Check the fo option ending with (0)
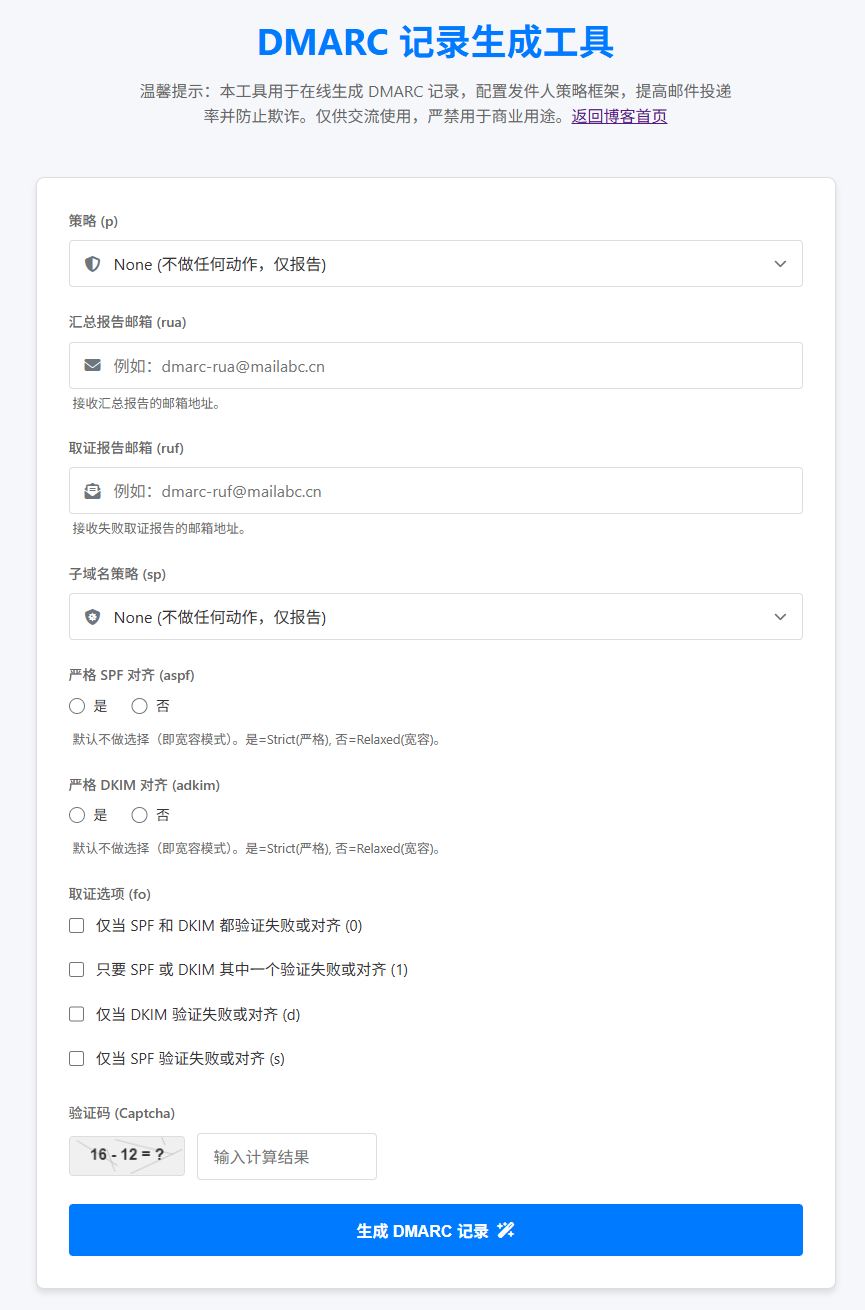The image size is (865, 1310). 77,926
